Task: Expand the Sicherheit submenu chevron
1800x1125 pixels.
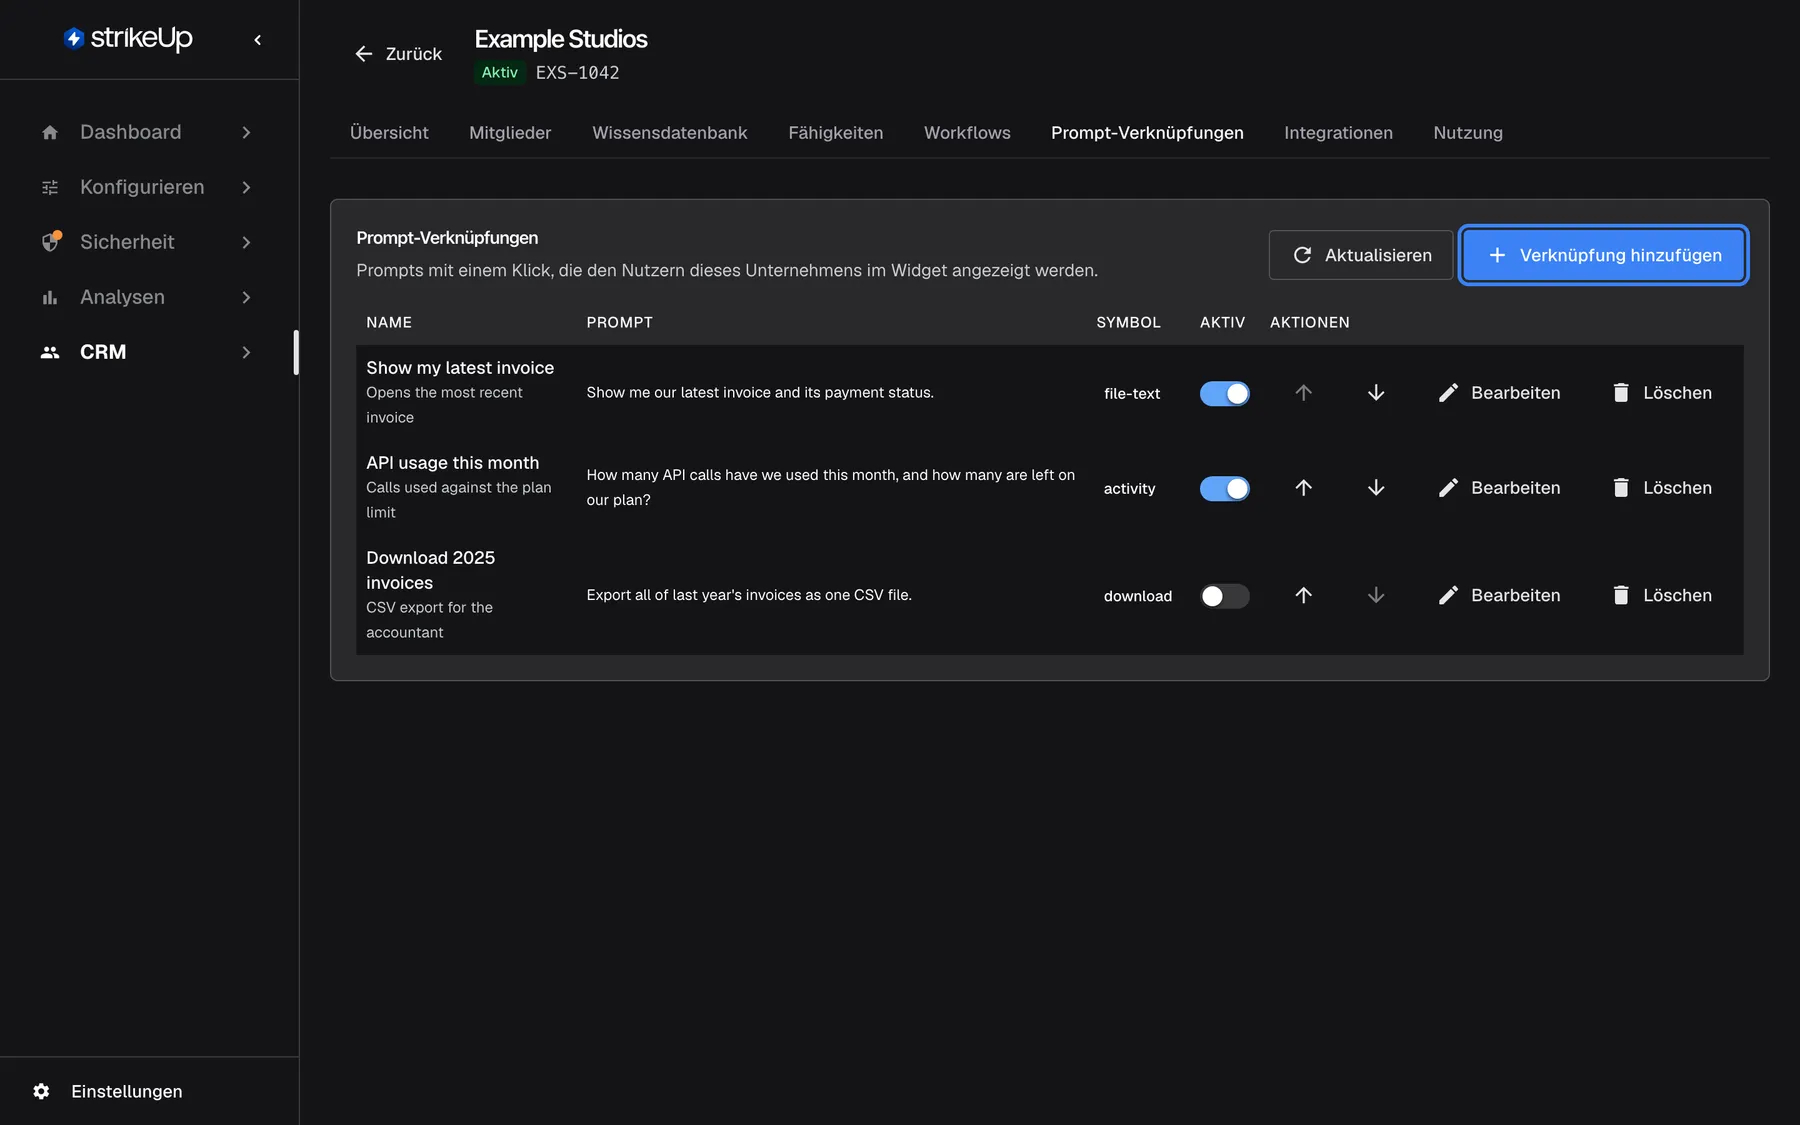Action: [246, 242]
